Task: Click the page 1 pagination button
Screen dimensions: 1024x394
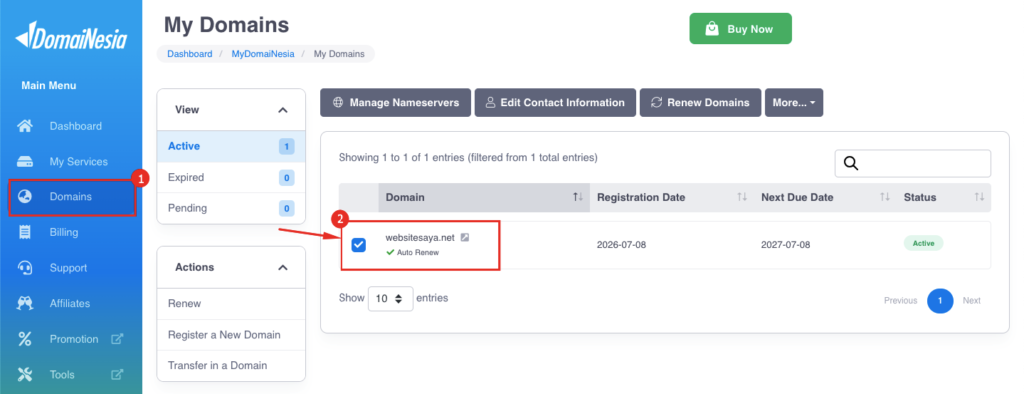Action: click(940, 301)
